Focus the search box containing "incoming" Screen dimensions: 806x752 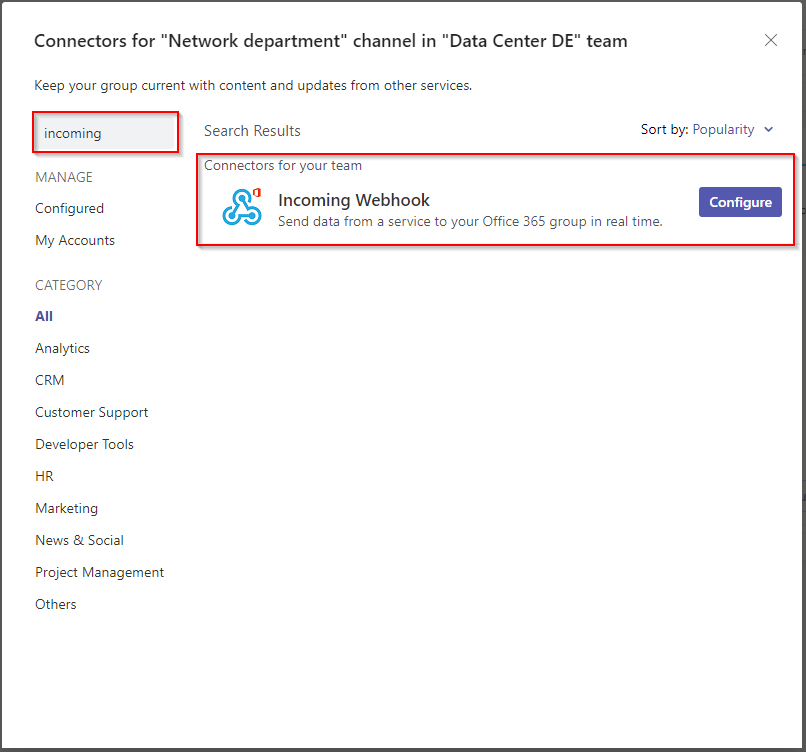point(105,133)
